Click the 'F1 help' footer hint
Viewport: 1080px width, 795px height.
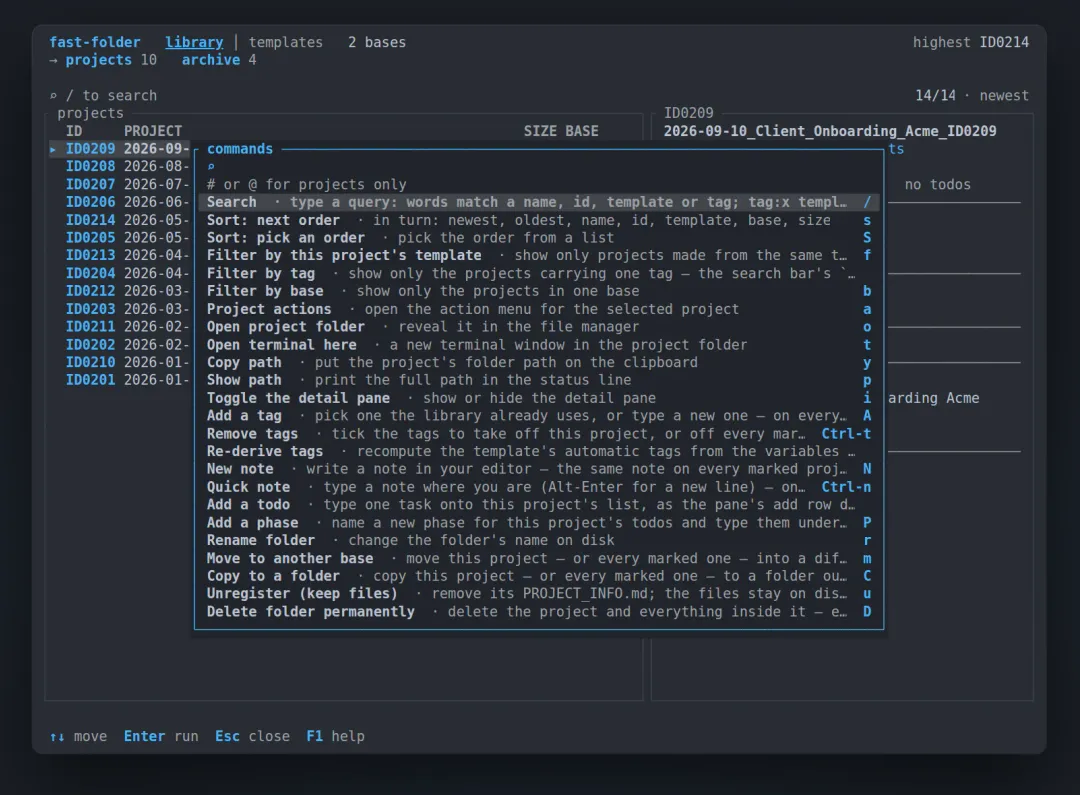point(335,736)
